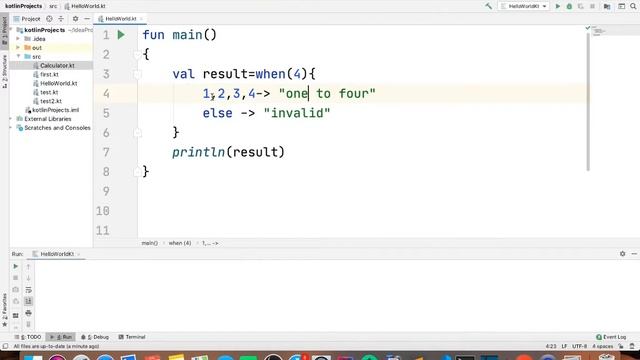Toggle soft-wrap in Run console
The width and height of the screenshot is (640, 360).
click(28, 290)
